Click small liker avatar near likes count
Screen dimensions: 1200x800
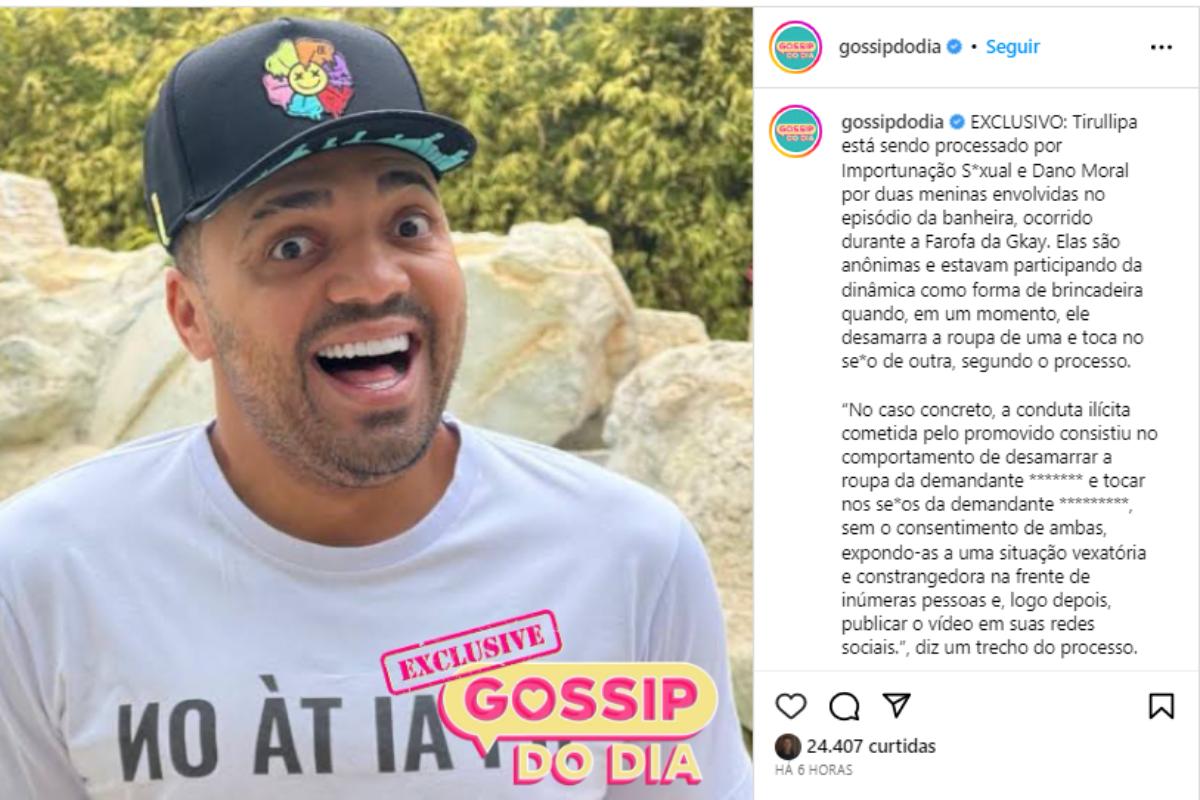(788, 746)
